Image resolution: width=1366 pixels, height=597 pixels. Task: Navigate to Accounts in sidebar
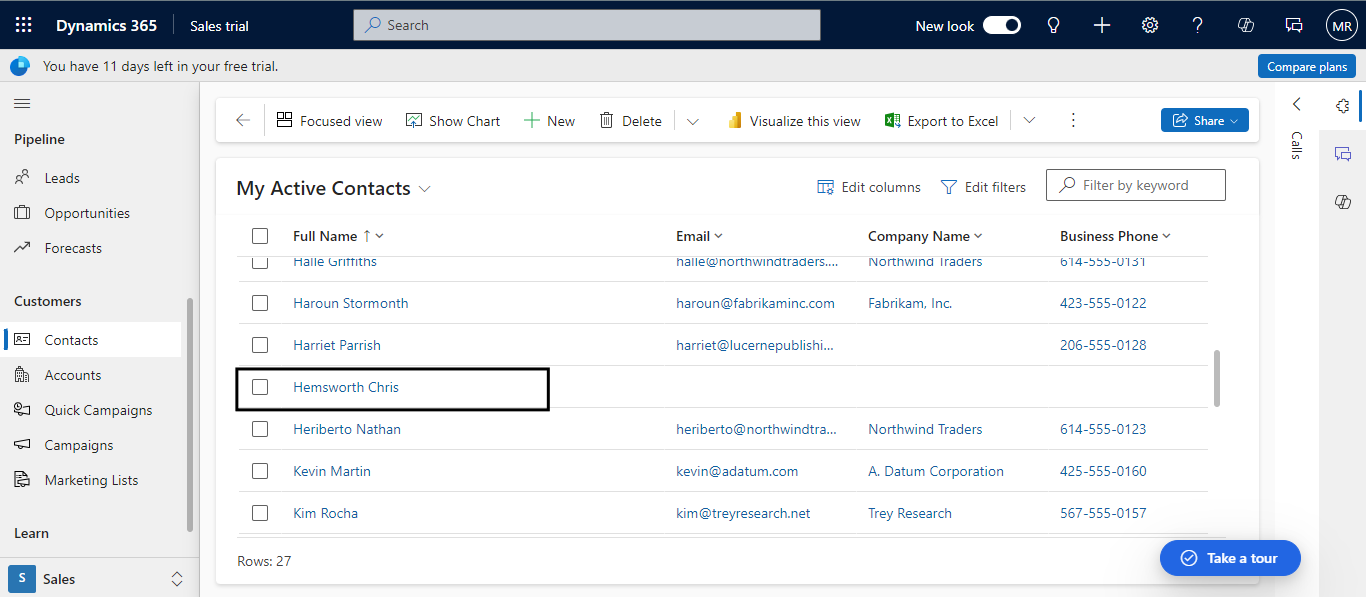[72, 375]
